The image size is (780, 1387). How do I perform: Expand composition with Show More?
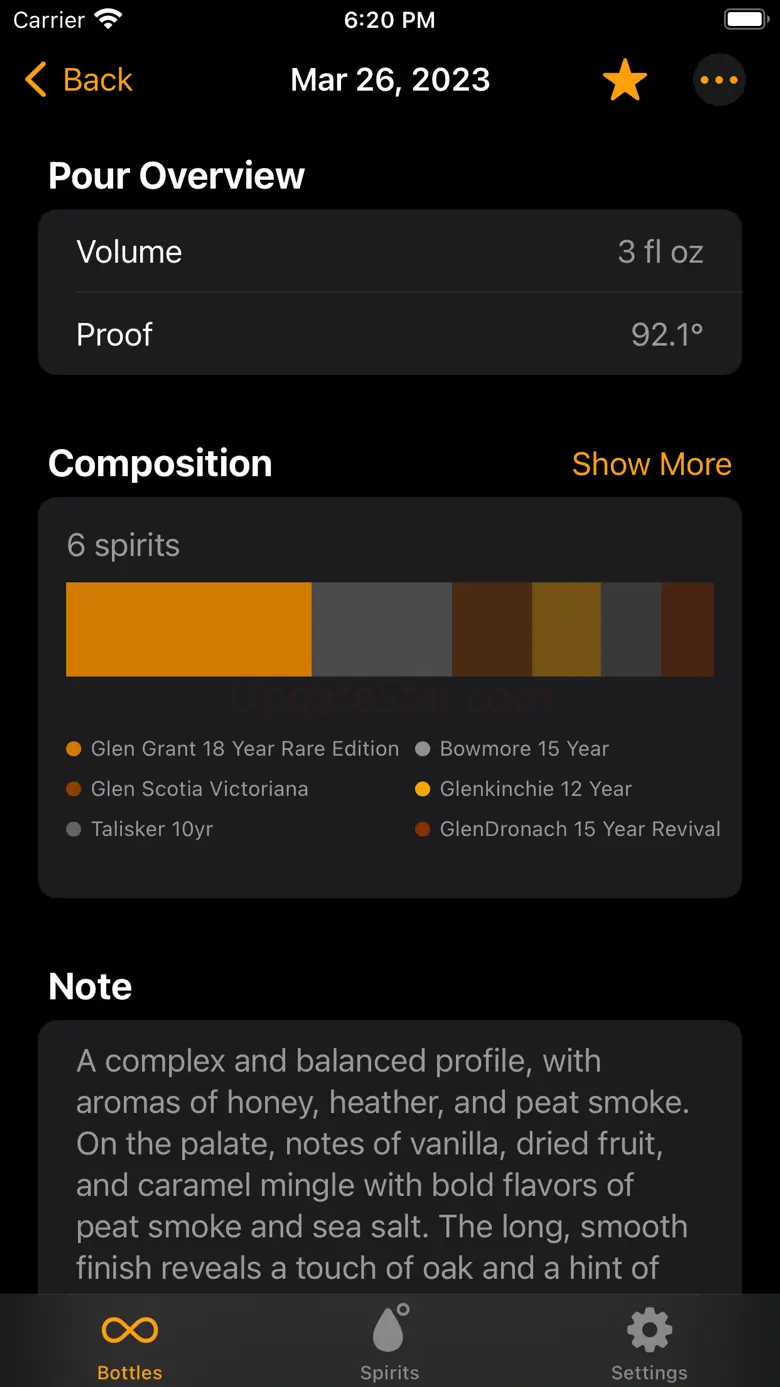651,464
